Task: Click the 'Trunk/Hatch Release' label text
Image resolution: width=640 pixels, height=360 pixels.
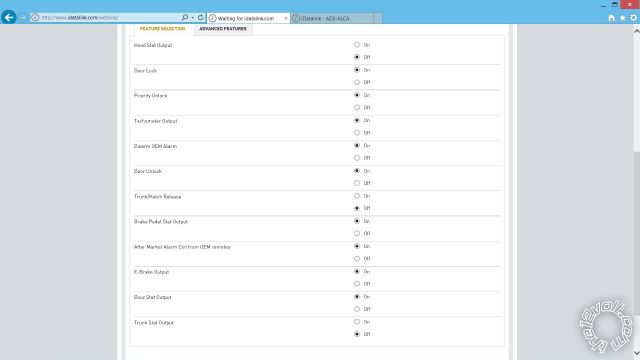Action: 158,197
